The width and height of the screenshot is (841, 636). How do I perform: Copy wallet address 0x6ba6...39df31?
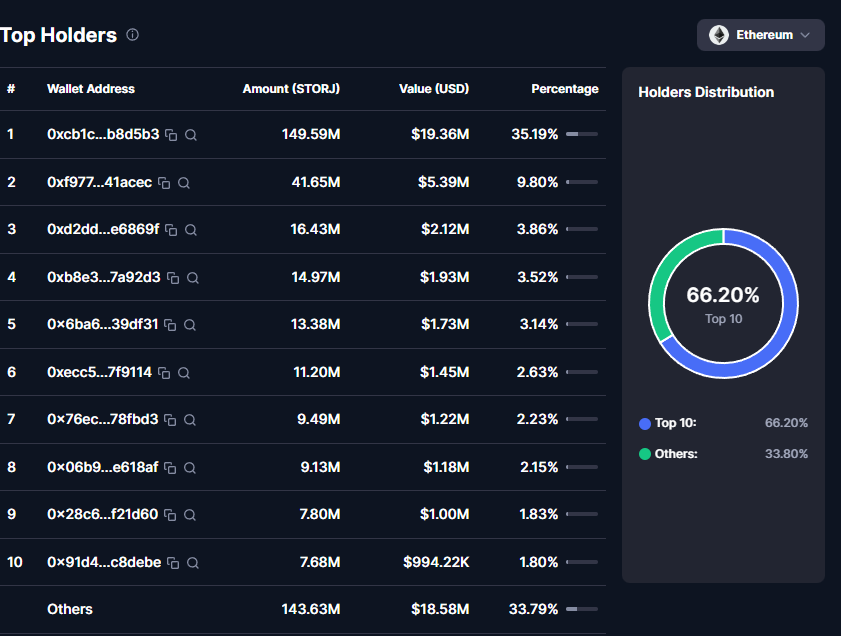(170, 325)
